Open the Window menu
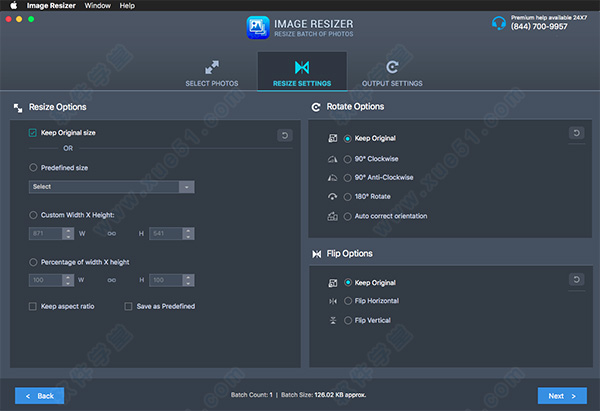600x411 pixels. coord(98,5)
